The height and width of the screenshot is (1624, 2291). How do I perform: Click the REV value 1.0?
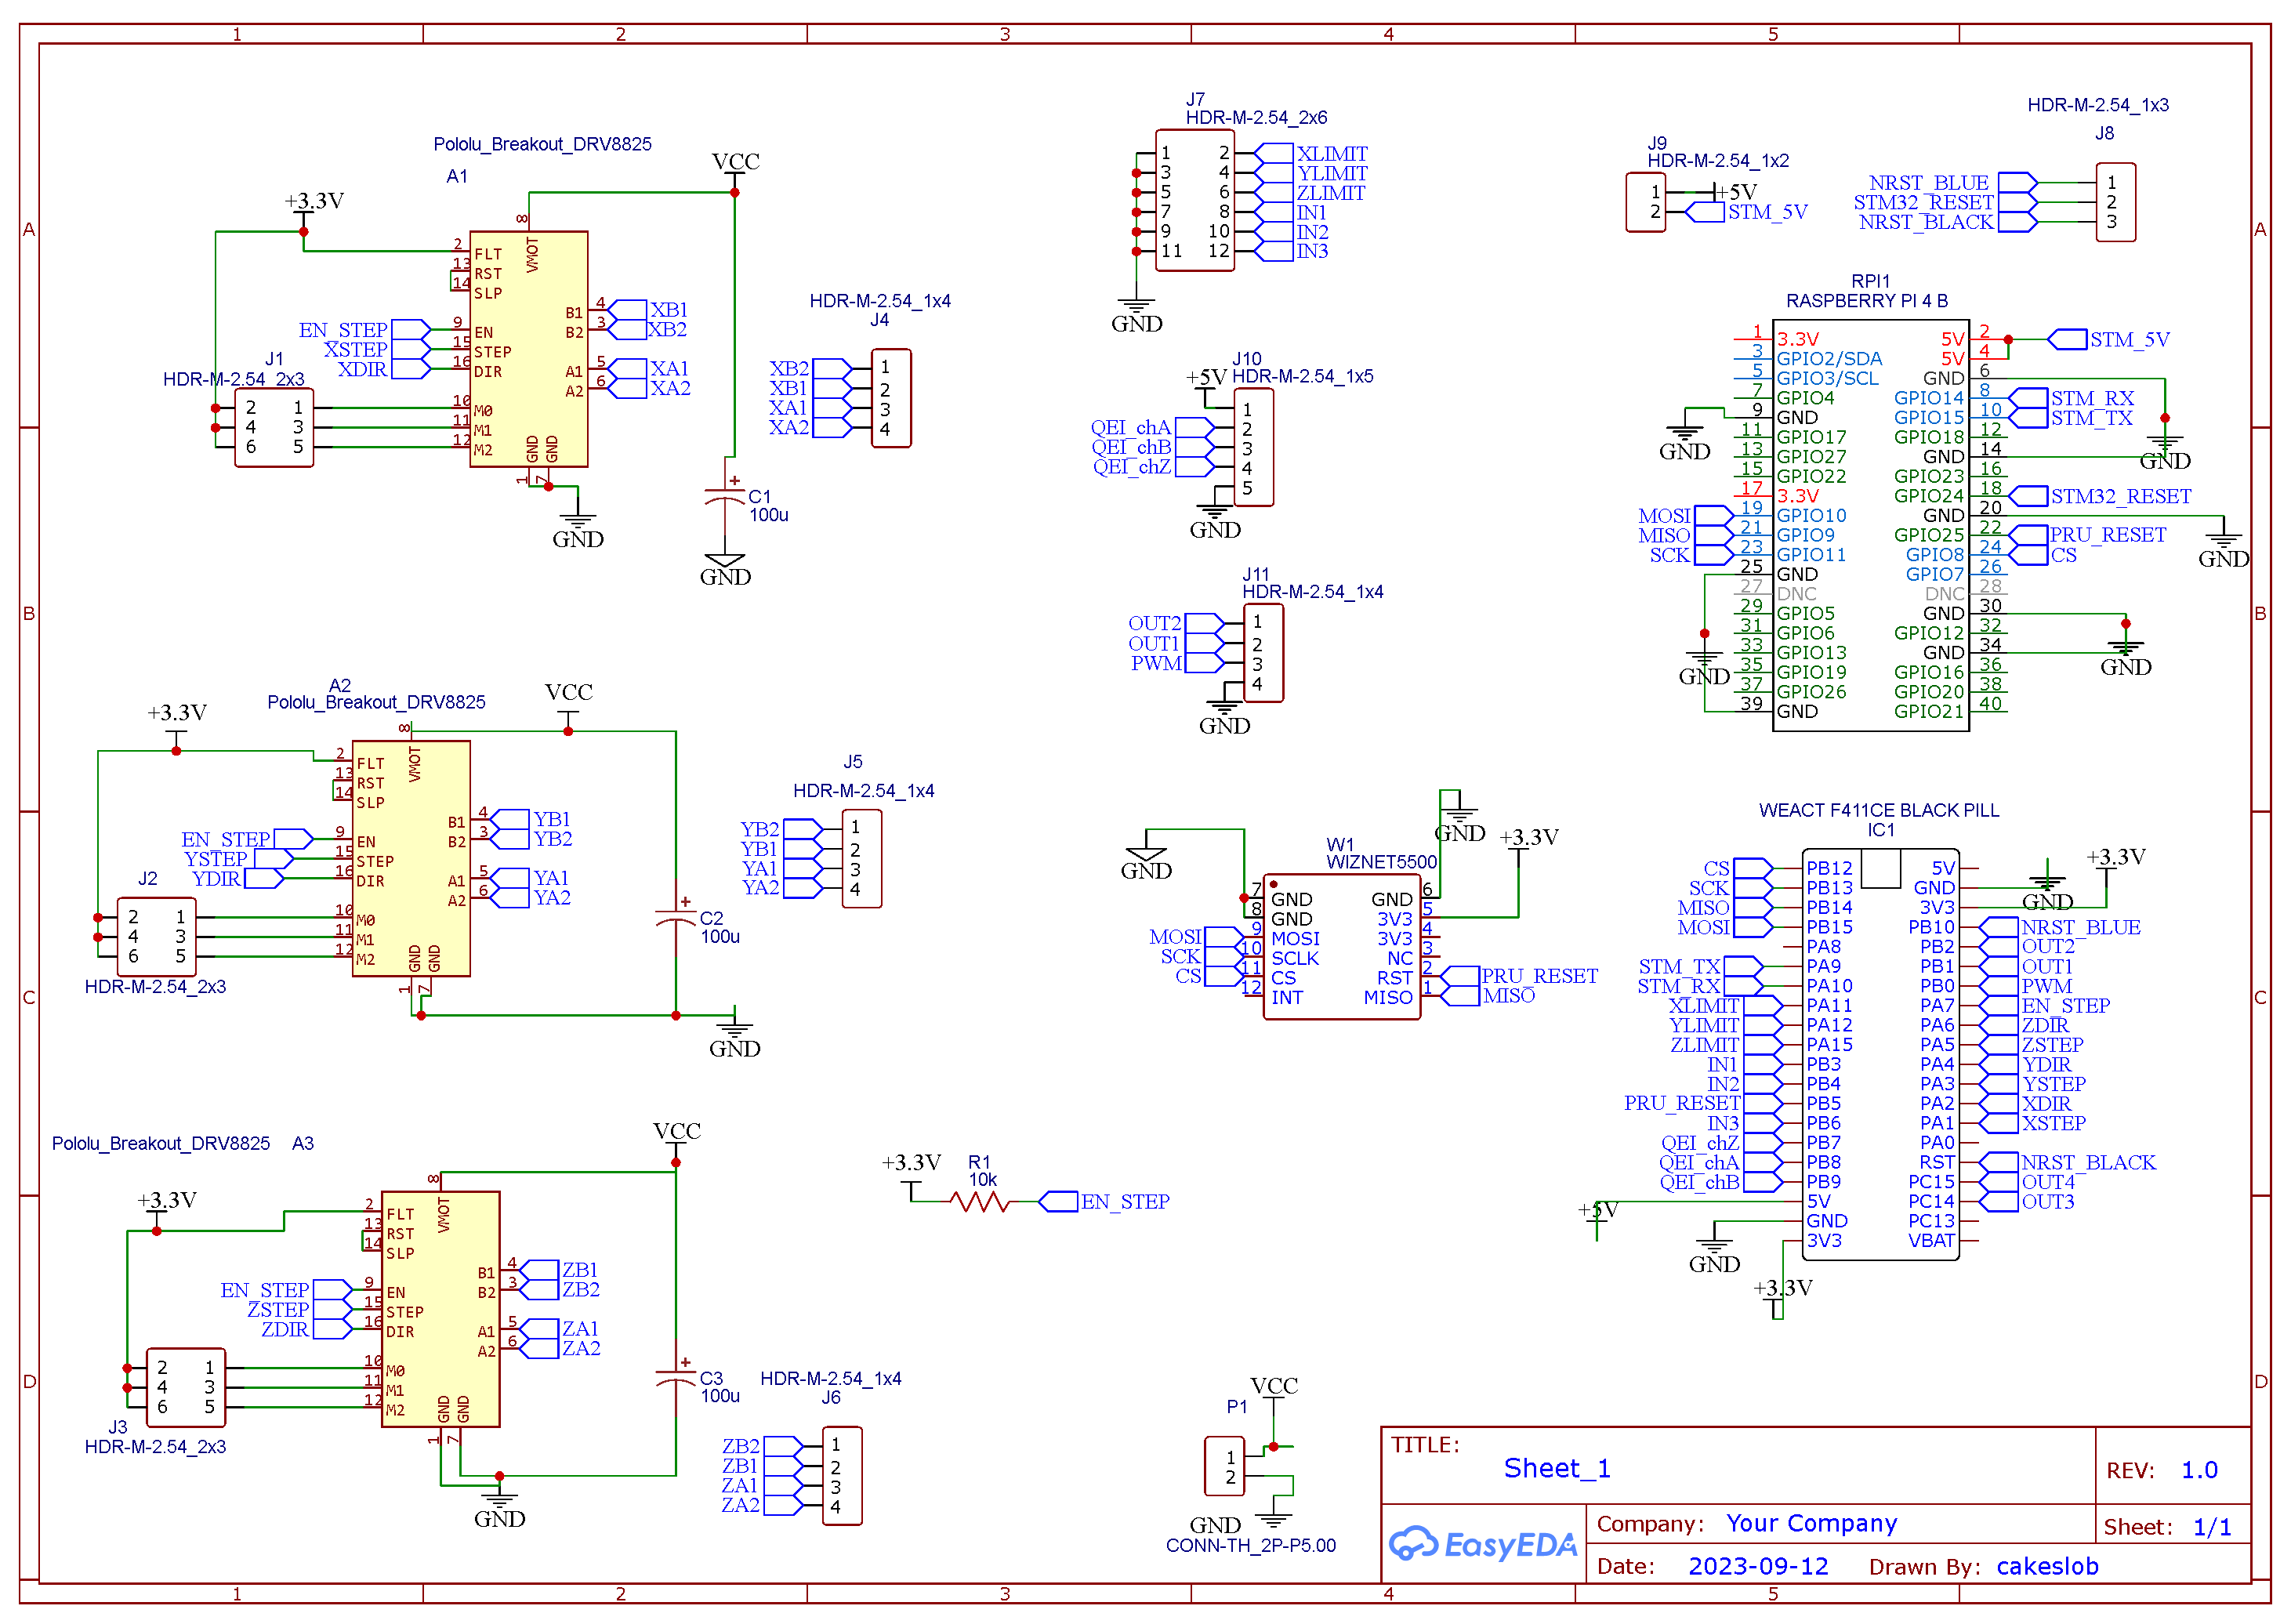2199,1470
